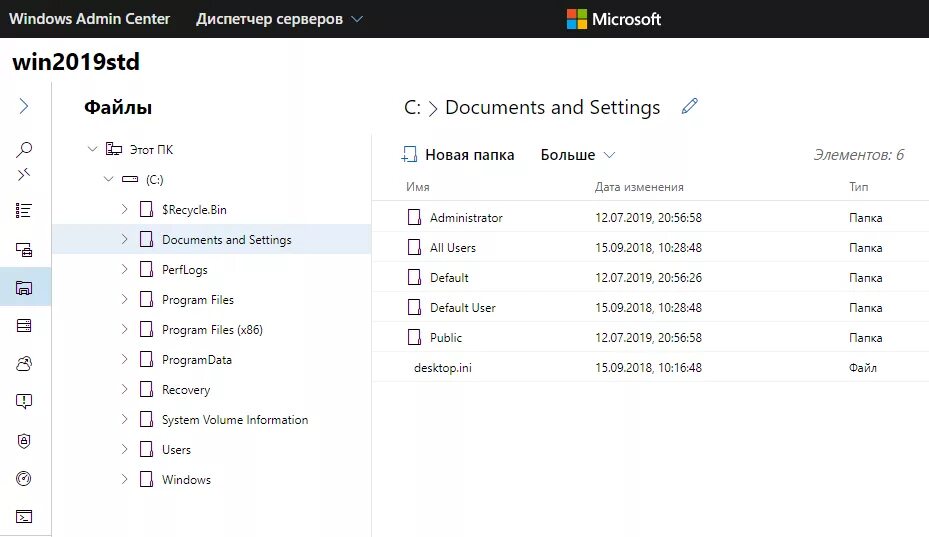Sort by Дата изменения column header
929x537 pixels.
pos(639,187)
